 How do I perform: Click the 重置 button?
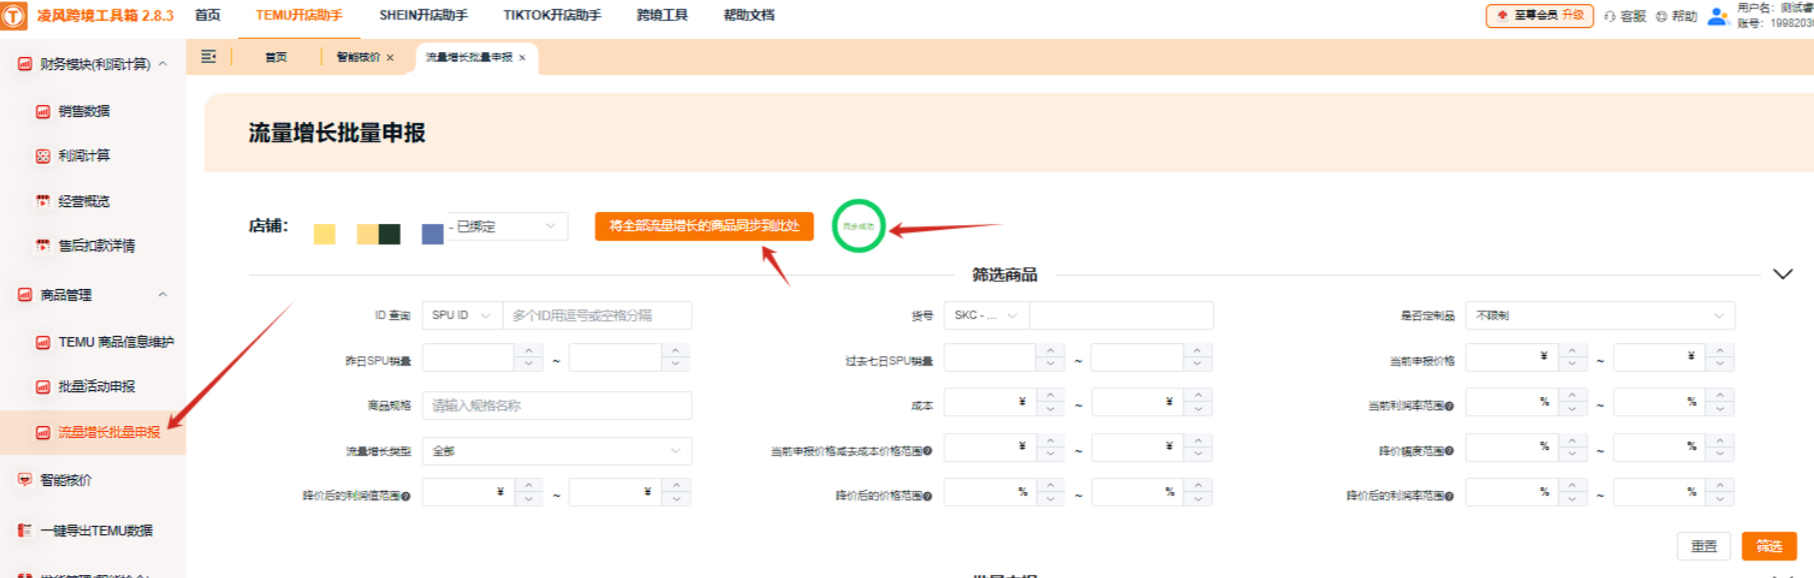(1704, 546)
